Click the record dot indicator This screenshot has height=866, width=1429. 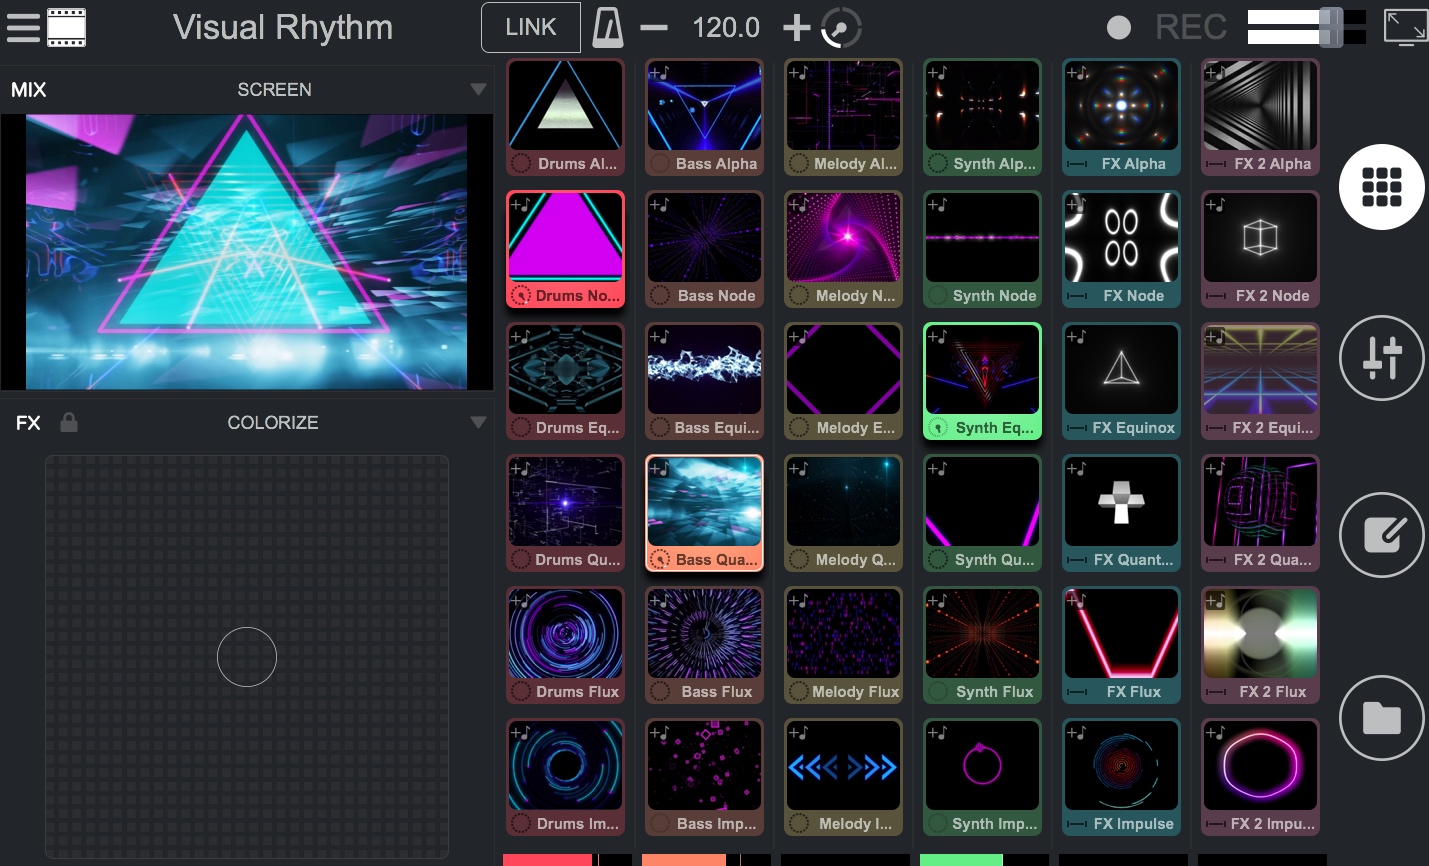tap(1119, 28)
